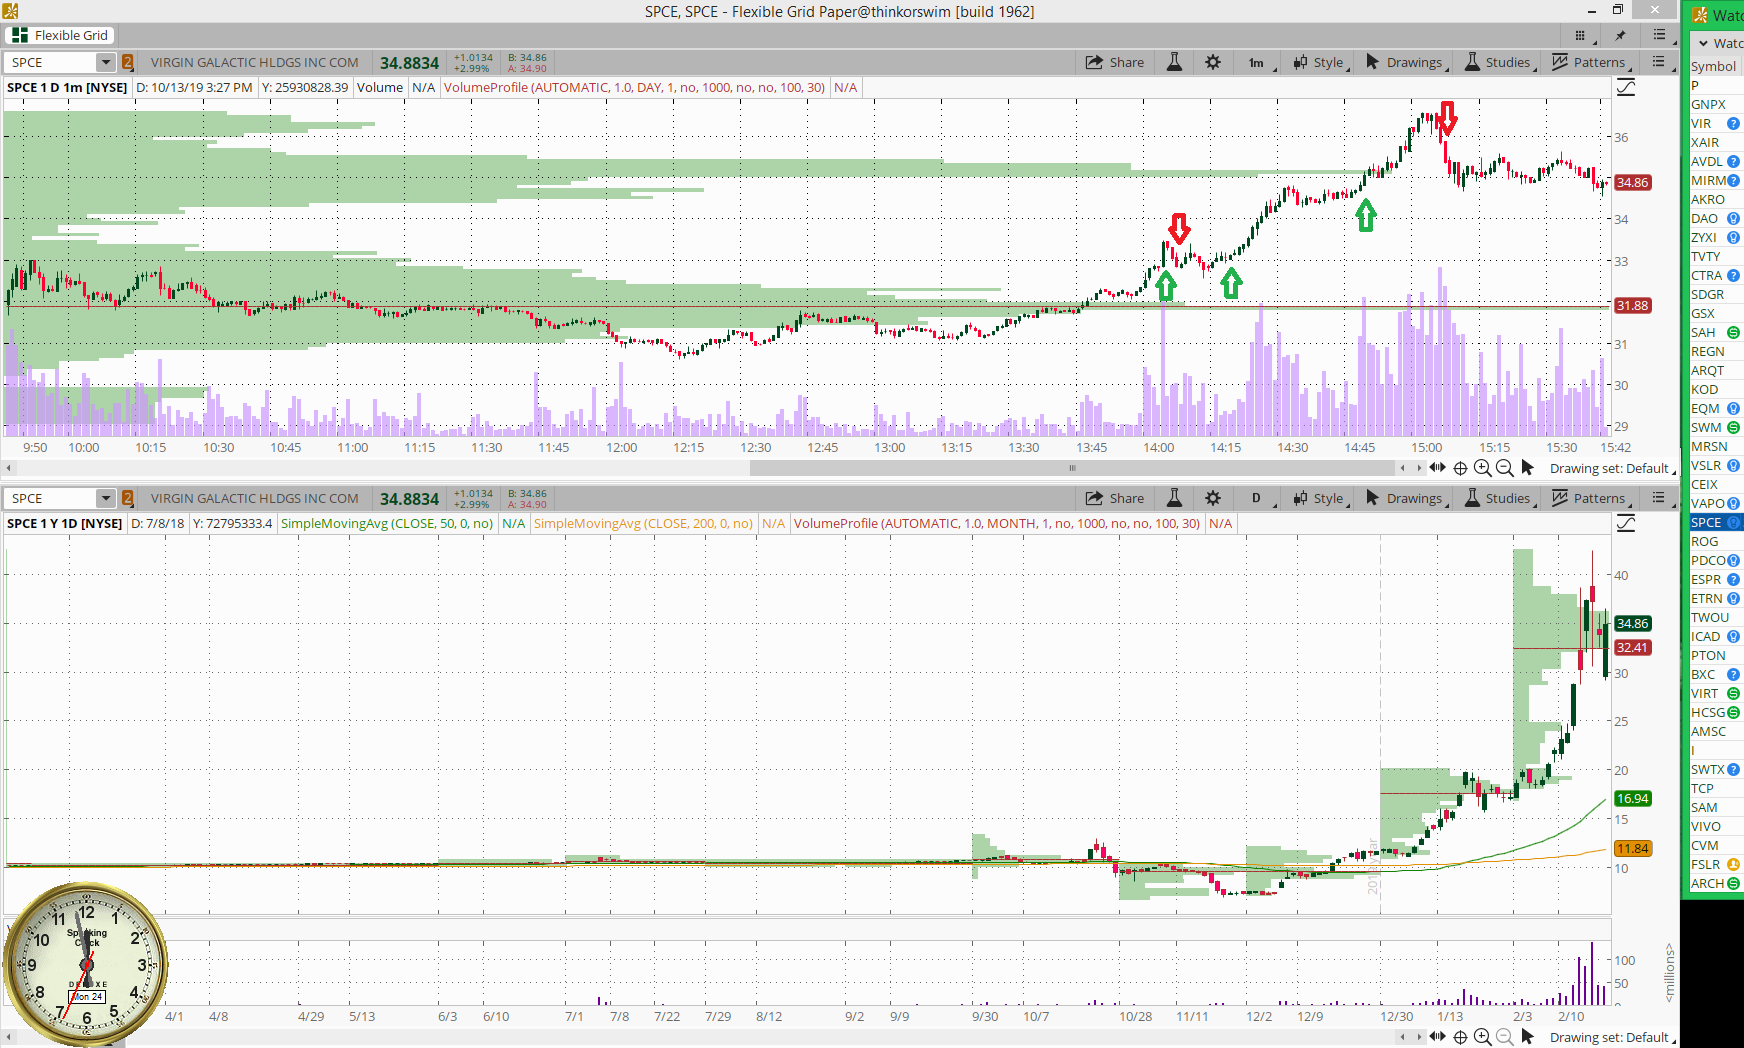Open lower chart symbol dropdown arrow
This screenshot has width=1744, height=1048.
tap(105, 498)
